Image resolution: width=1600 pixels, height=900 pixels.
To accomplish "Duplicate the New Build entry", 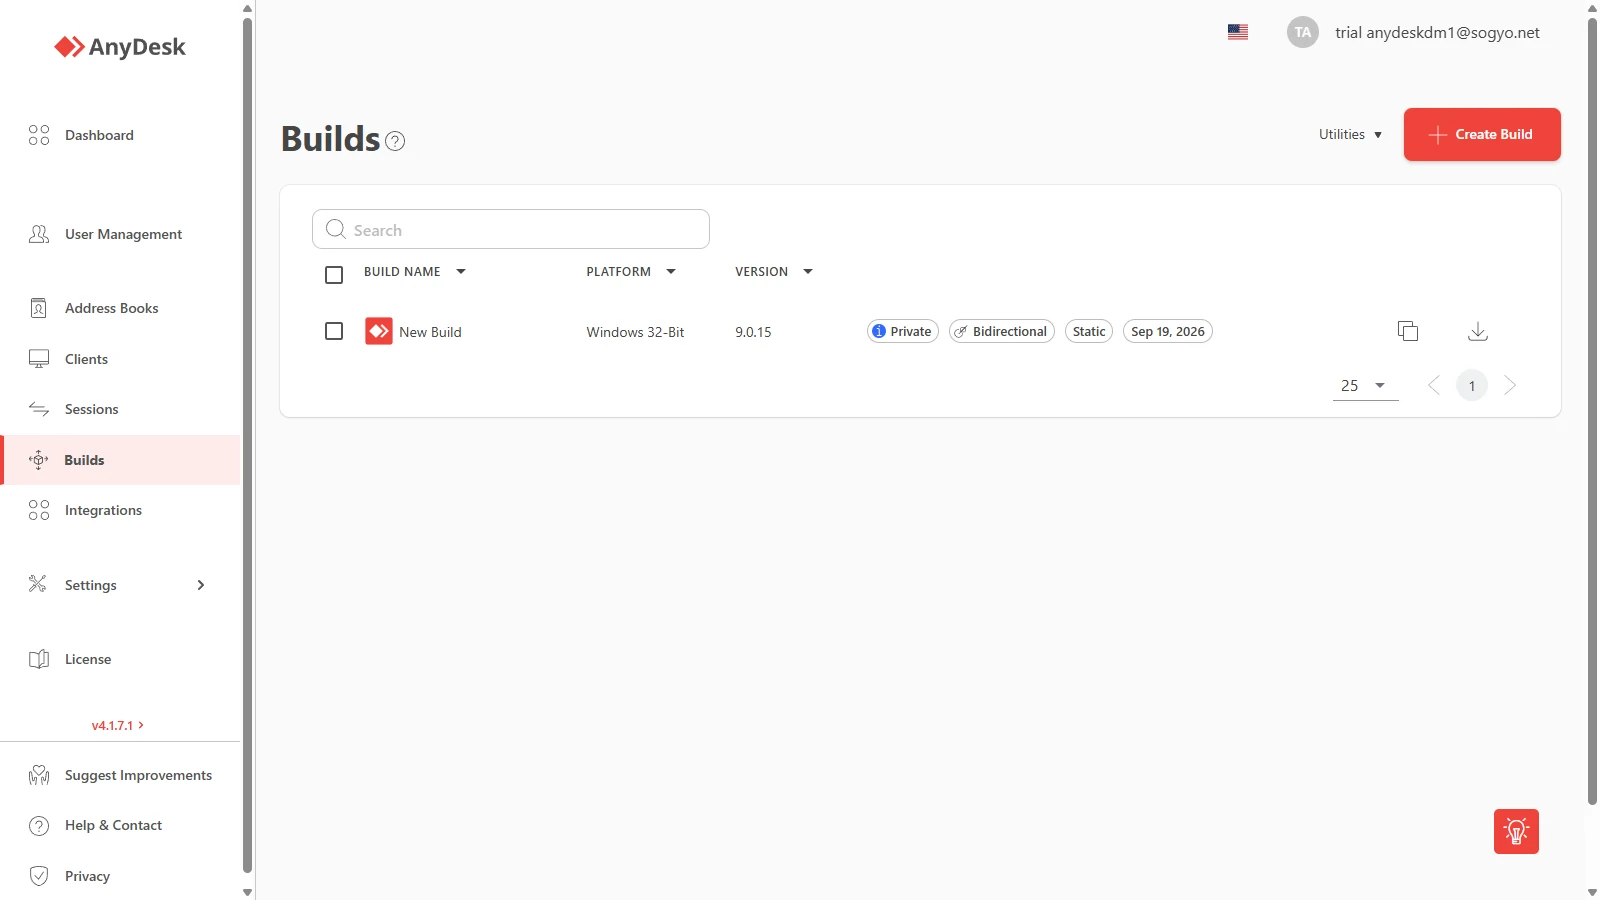I will pos(1408,331).
